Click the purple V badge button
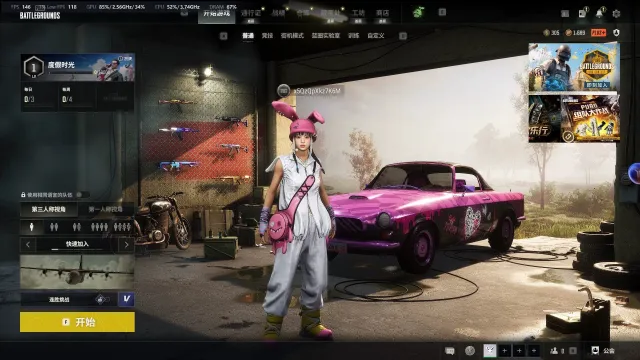The image size is (640, 360). pos(126,299)
